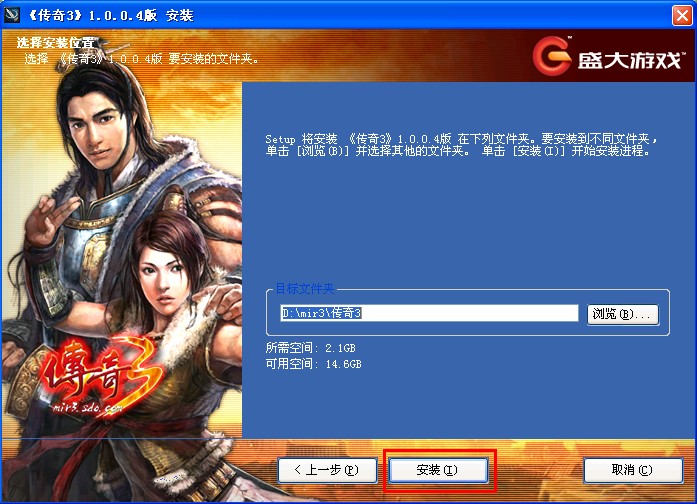Viewport: 697px width, 504px height.
Task: Click the 傳奇3 game logo artwork
Action: pos(103,375)
